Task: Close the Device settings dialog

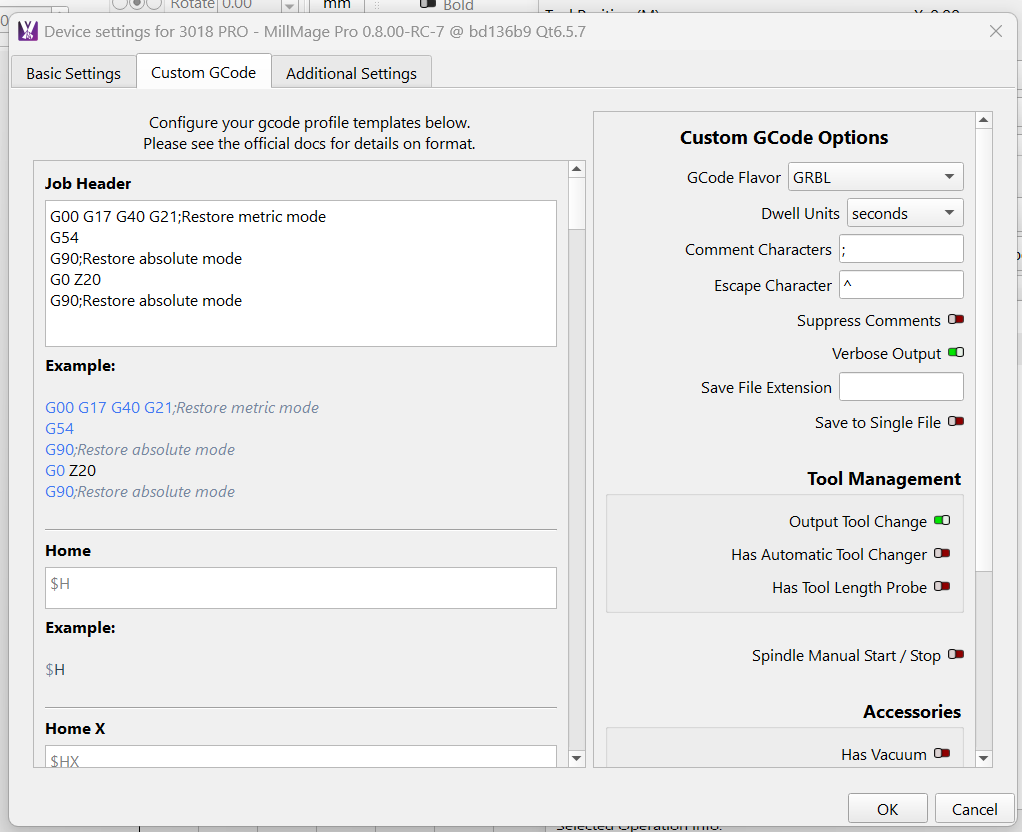Action: (x=995, y=31)
